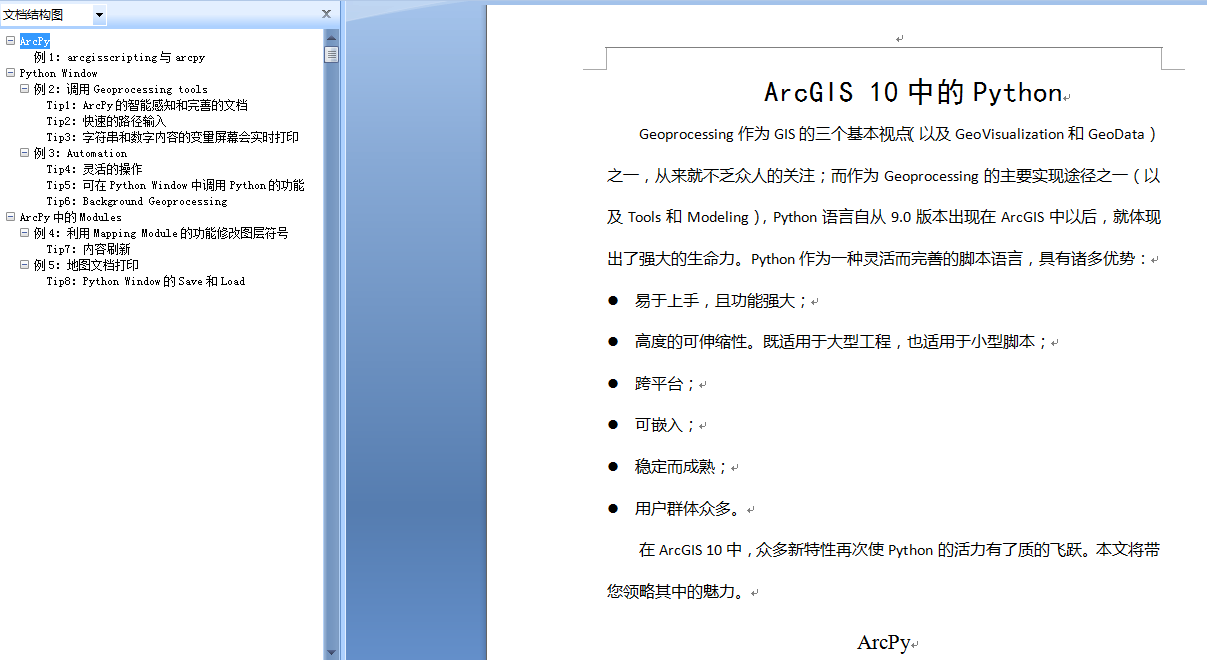Collapse the ArcPy root node
Screen dimensions: 1207x660
(10, 41)
